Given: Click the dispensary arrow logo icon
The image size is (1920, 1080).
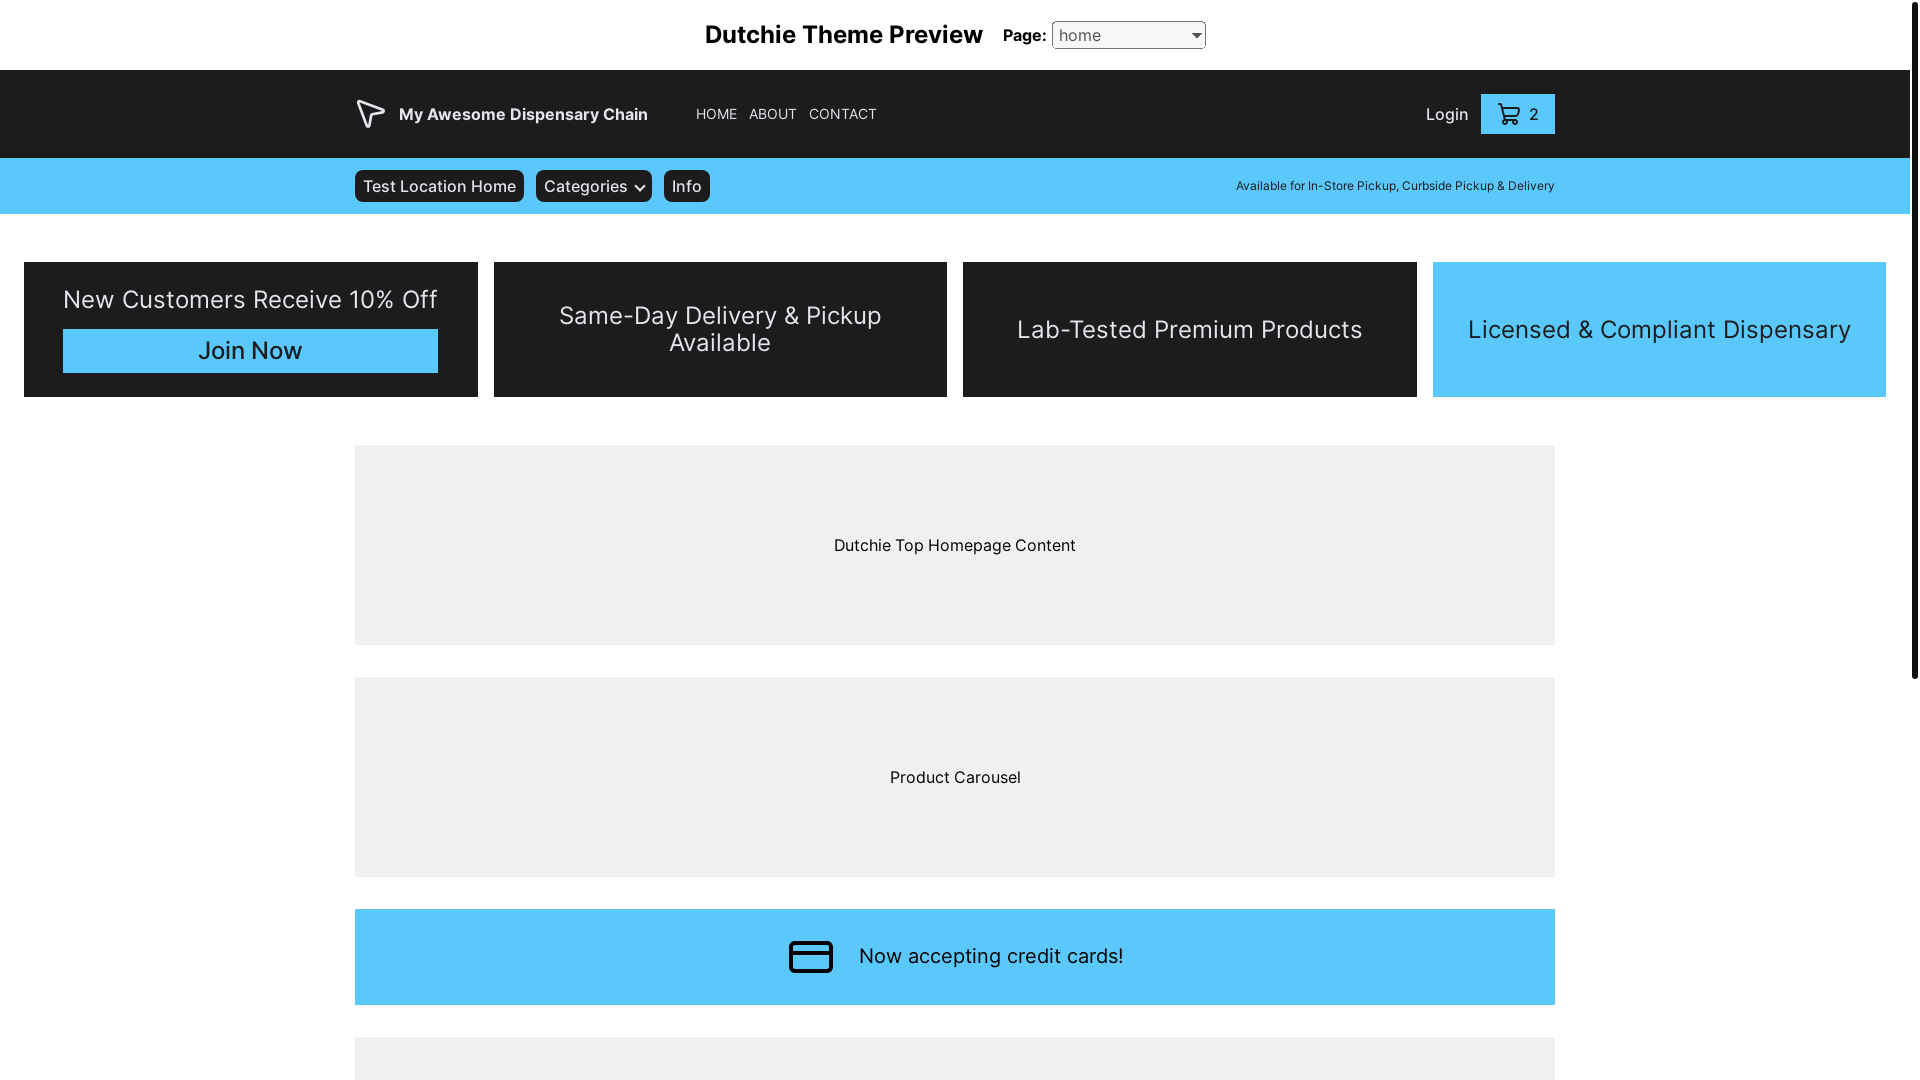Looking at the screenshot, I should [x=371, y=114].
